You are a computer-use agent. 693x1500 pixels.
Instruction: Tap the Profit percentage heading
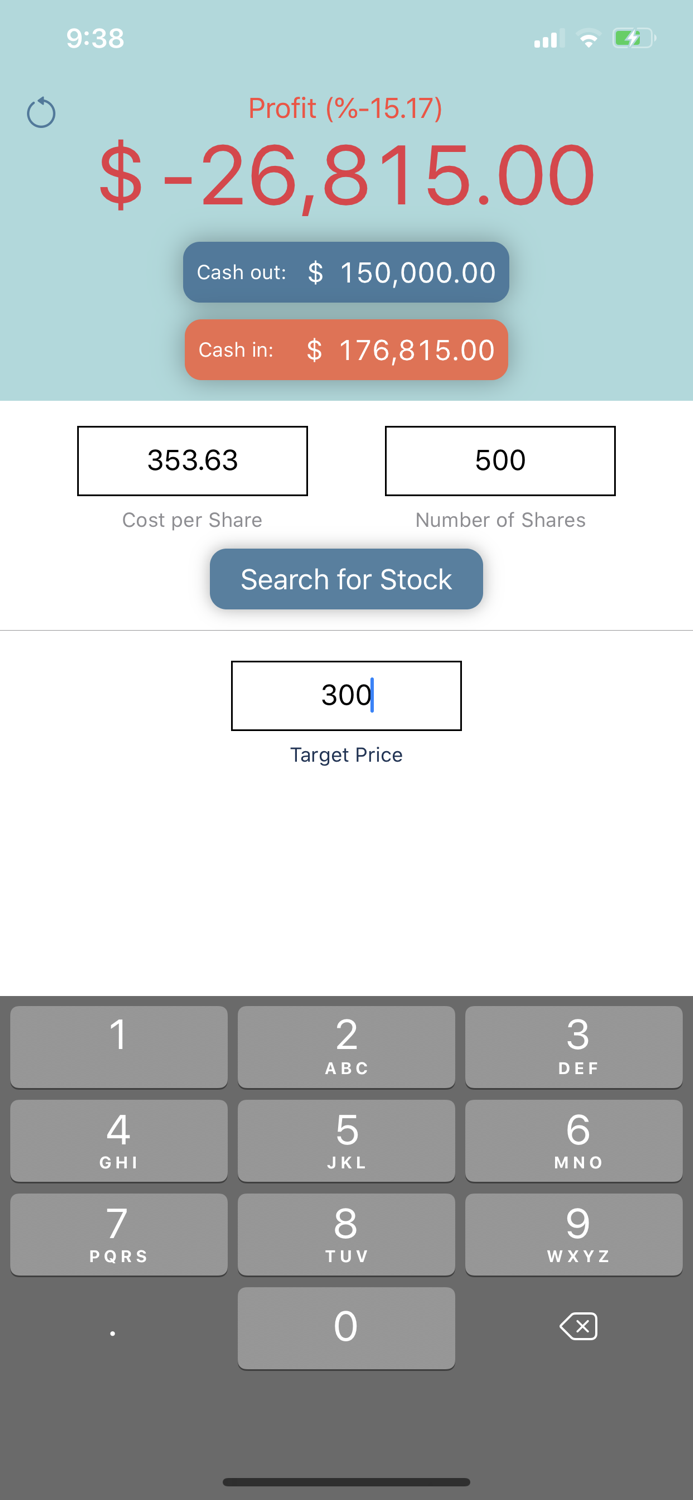click(x=346, y=108)
